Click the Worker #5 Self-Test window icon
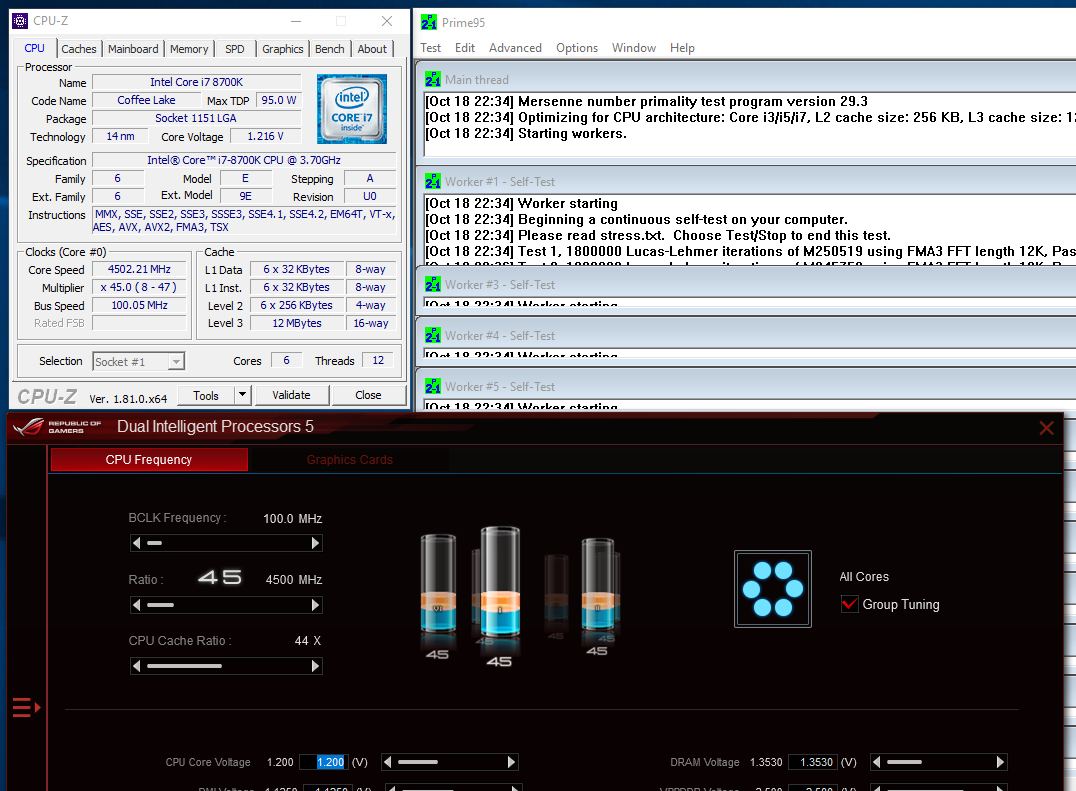 point(432,386)
